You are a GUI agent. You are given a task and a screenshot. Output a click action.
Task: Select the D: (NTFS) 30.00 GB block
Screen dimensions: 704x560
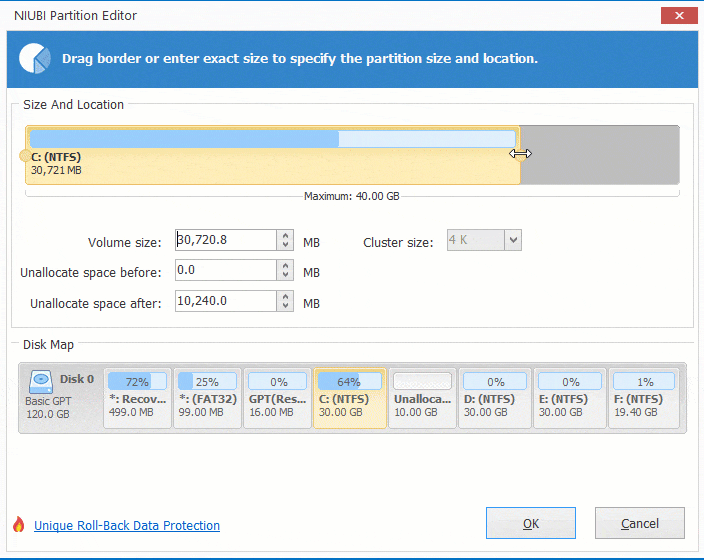(495, 398)
